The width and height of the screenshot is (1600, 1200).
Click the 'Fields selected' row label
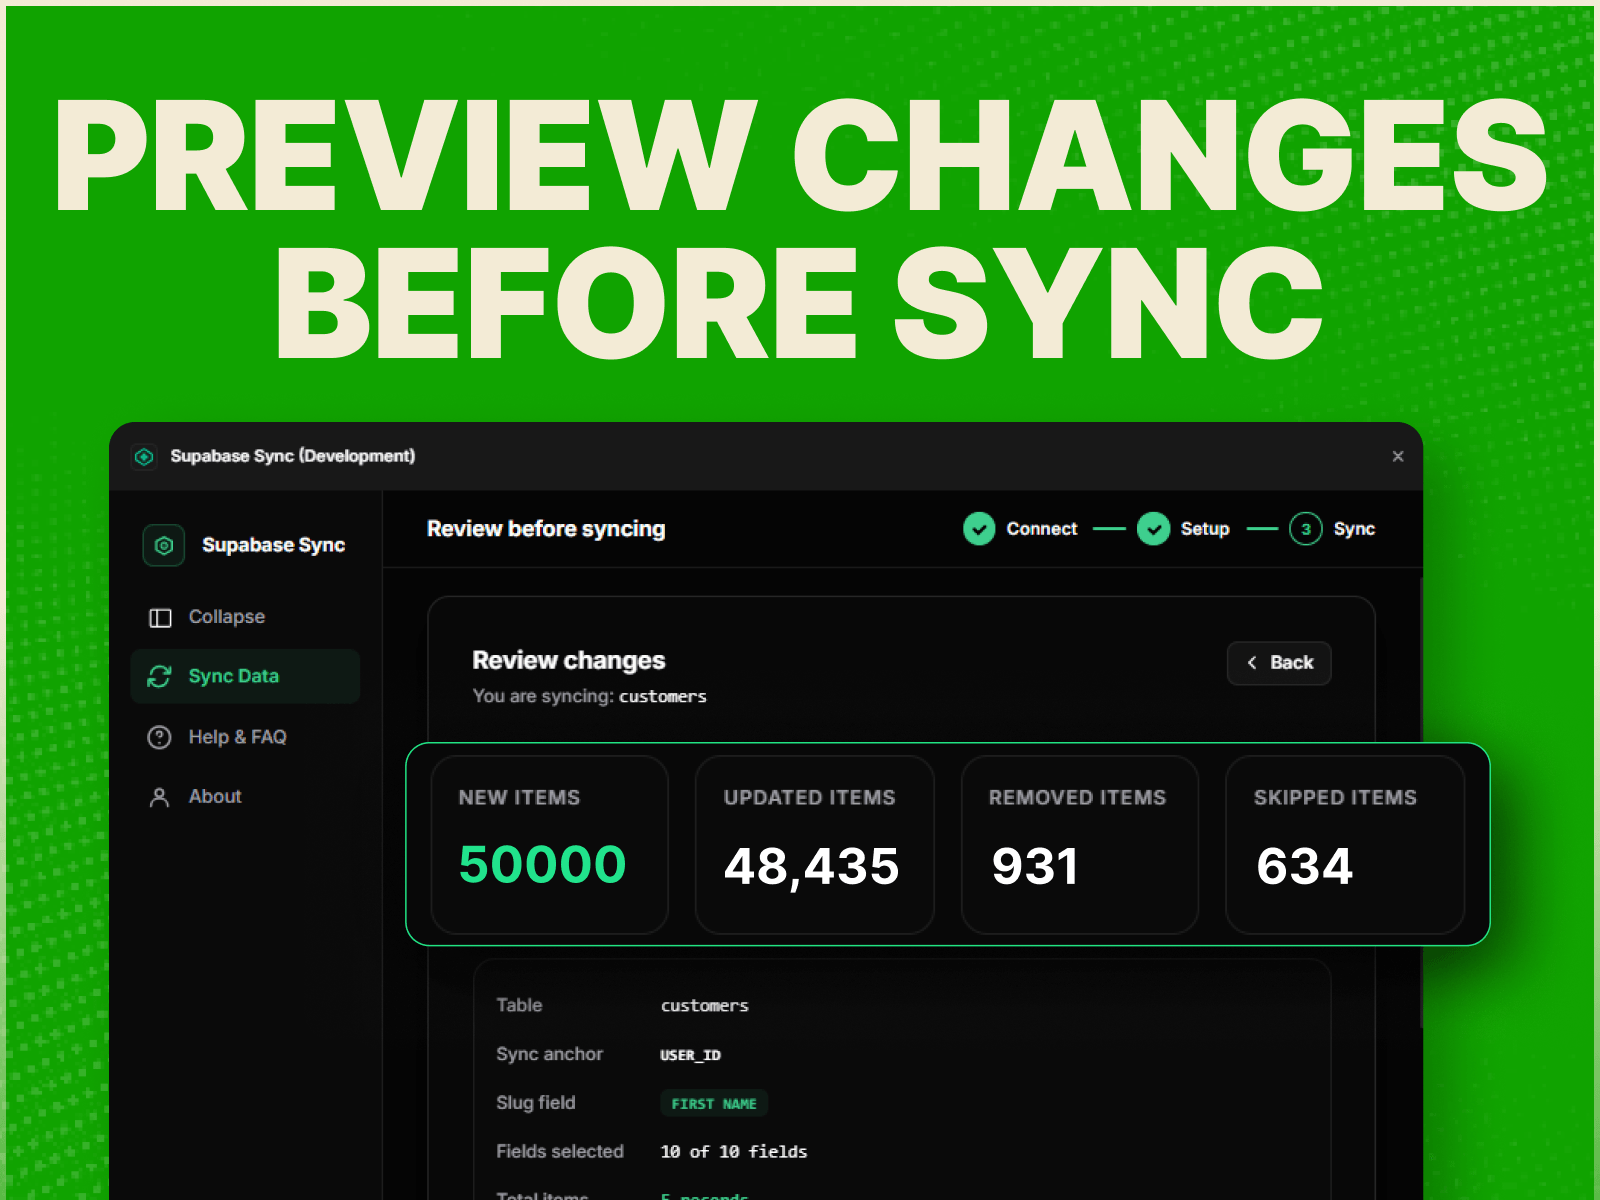pos(560,1152)
